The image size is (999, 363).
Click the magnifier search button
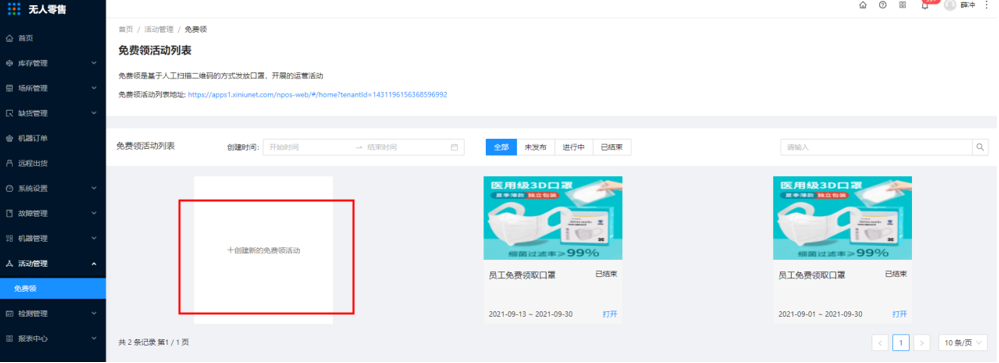[981, 147]
